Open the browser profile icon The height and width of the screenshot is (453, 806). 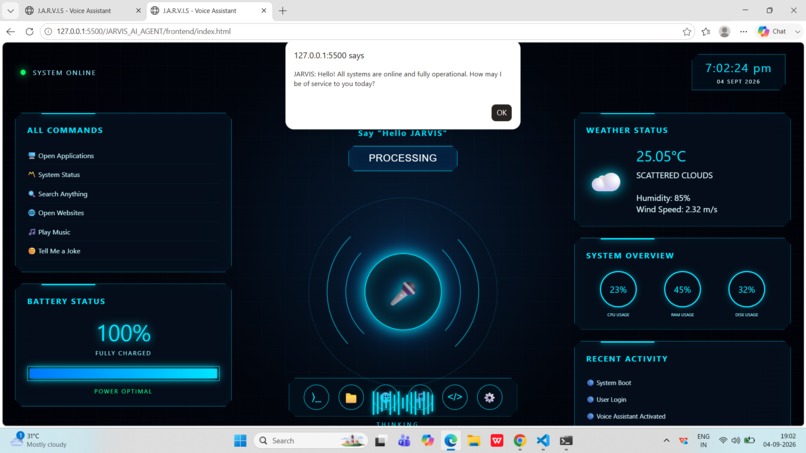[725, 31]
